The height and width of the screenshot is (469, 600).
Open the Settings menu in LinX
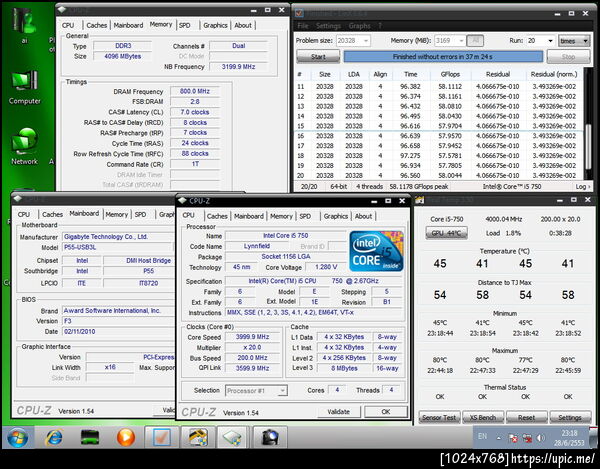(328, 26)
